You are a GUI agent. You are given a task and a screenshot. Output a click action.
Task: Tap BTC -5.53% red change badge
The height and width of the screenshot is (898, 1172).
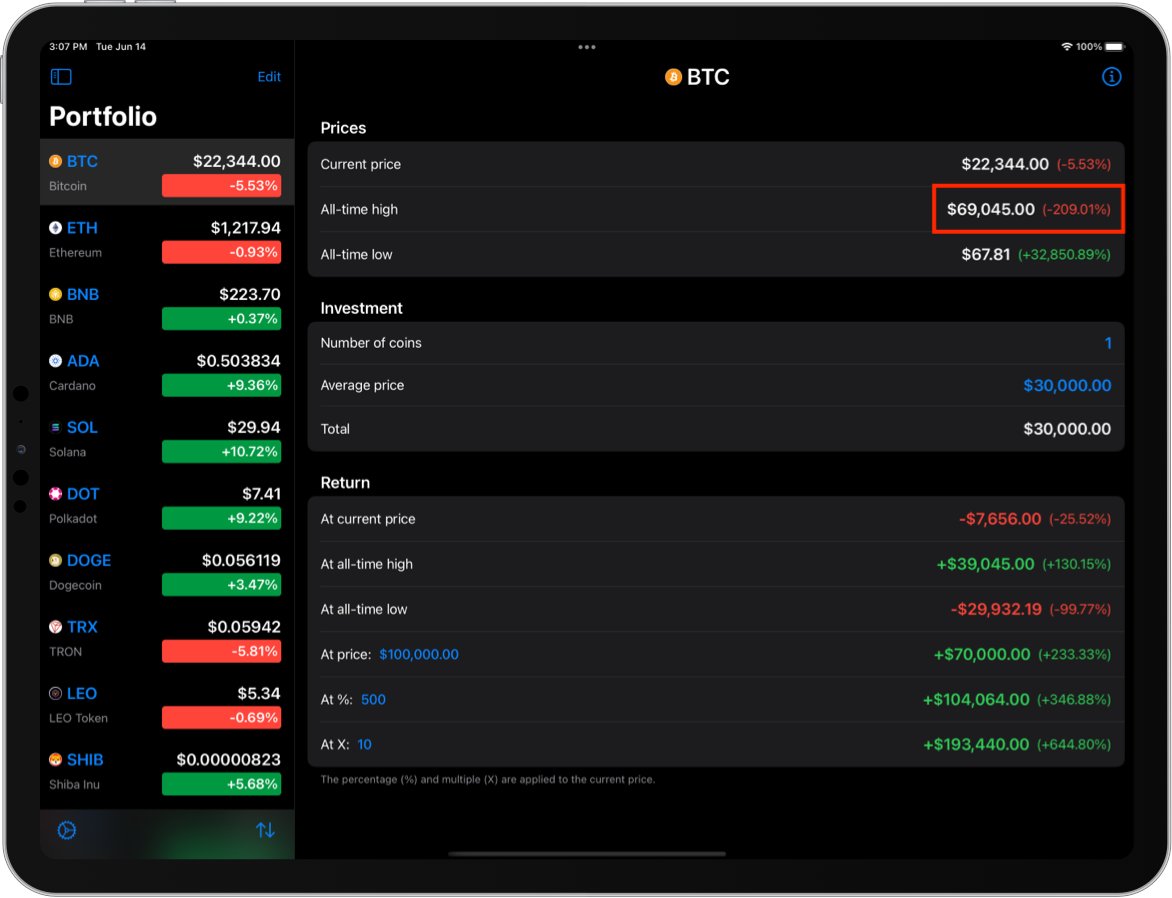(x=221, y=185)
